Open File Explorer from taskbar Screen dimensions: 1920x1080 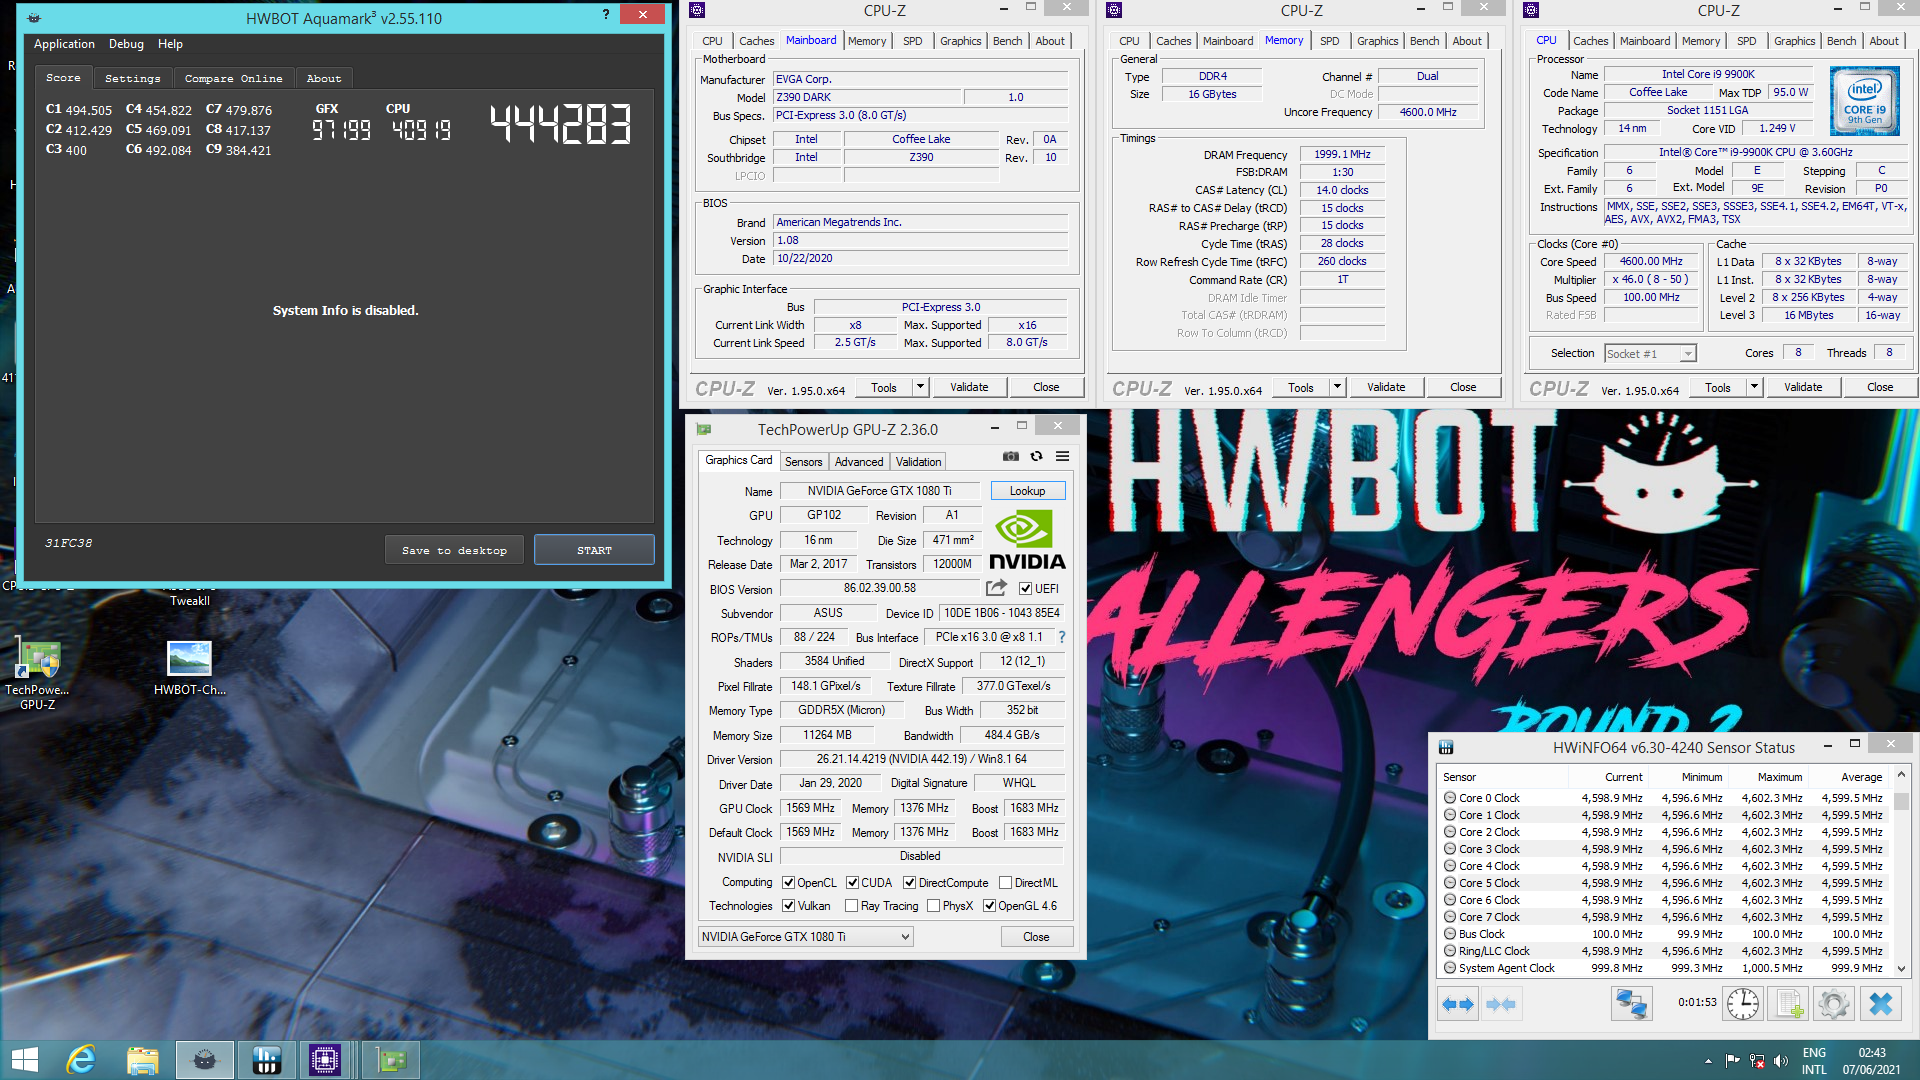142,1060
